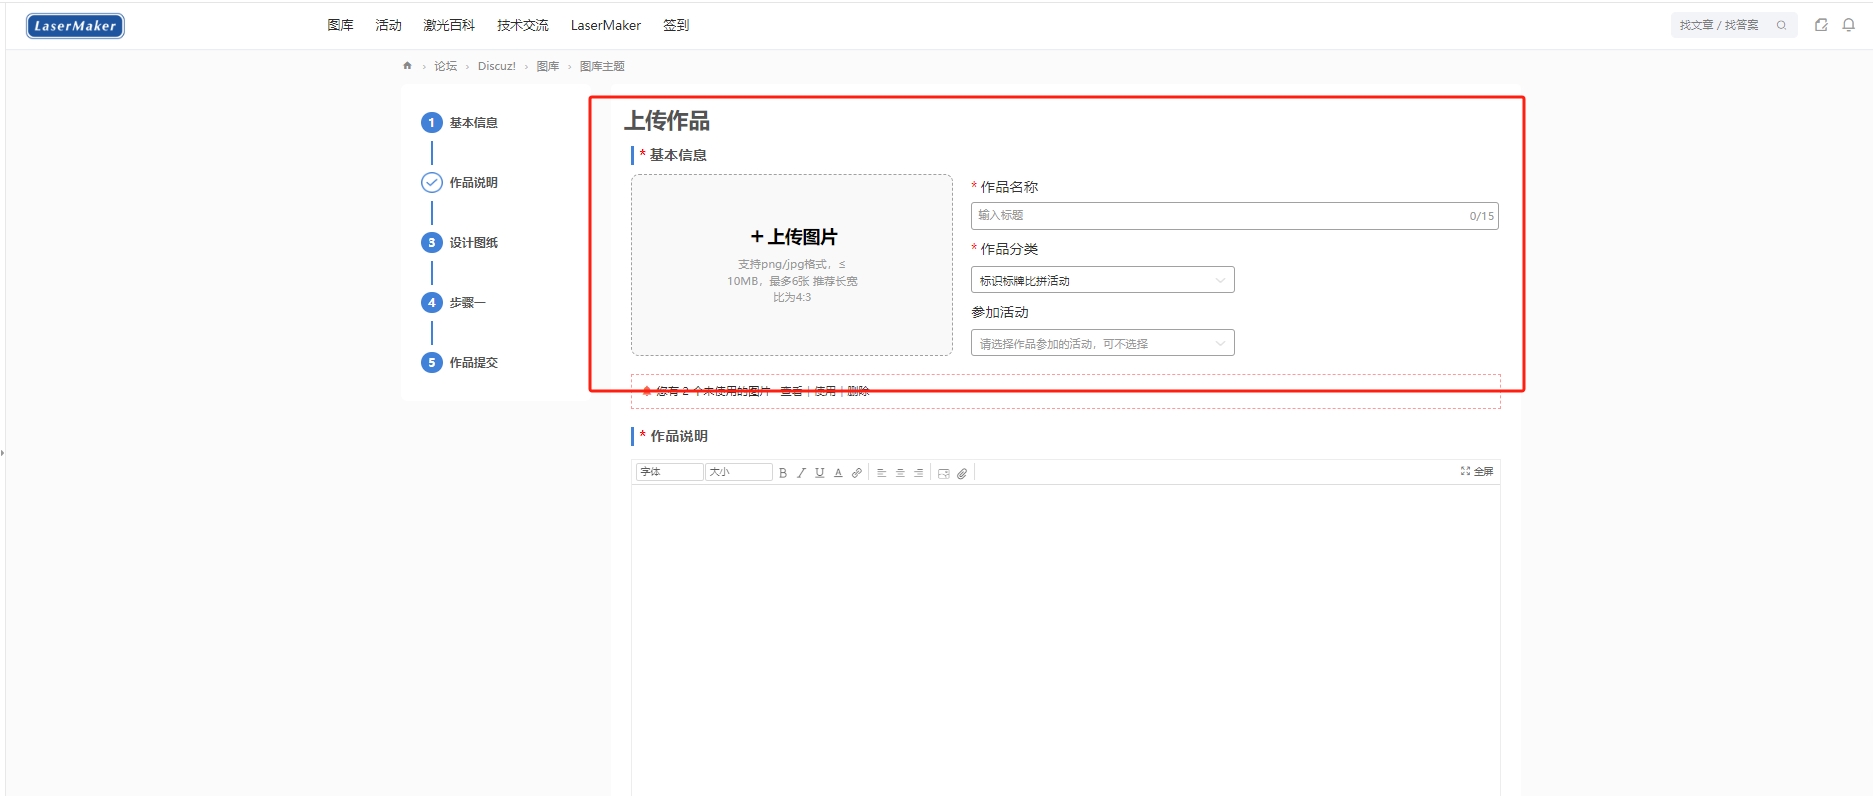
Task: Jump to step 作品说明 in sidebar
Action: point(460,183)
